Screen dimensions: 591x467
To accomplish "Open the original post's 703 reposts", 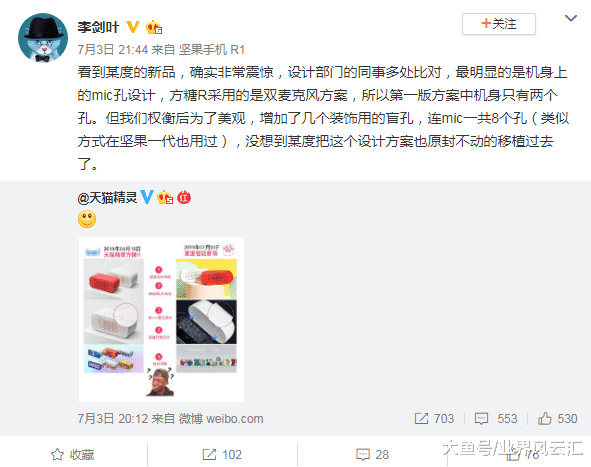I will [x=434, y=419].
